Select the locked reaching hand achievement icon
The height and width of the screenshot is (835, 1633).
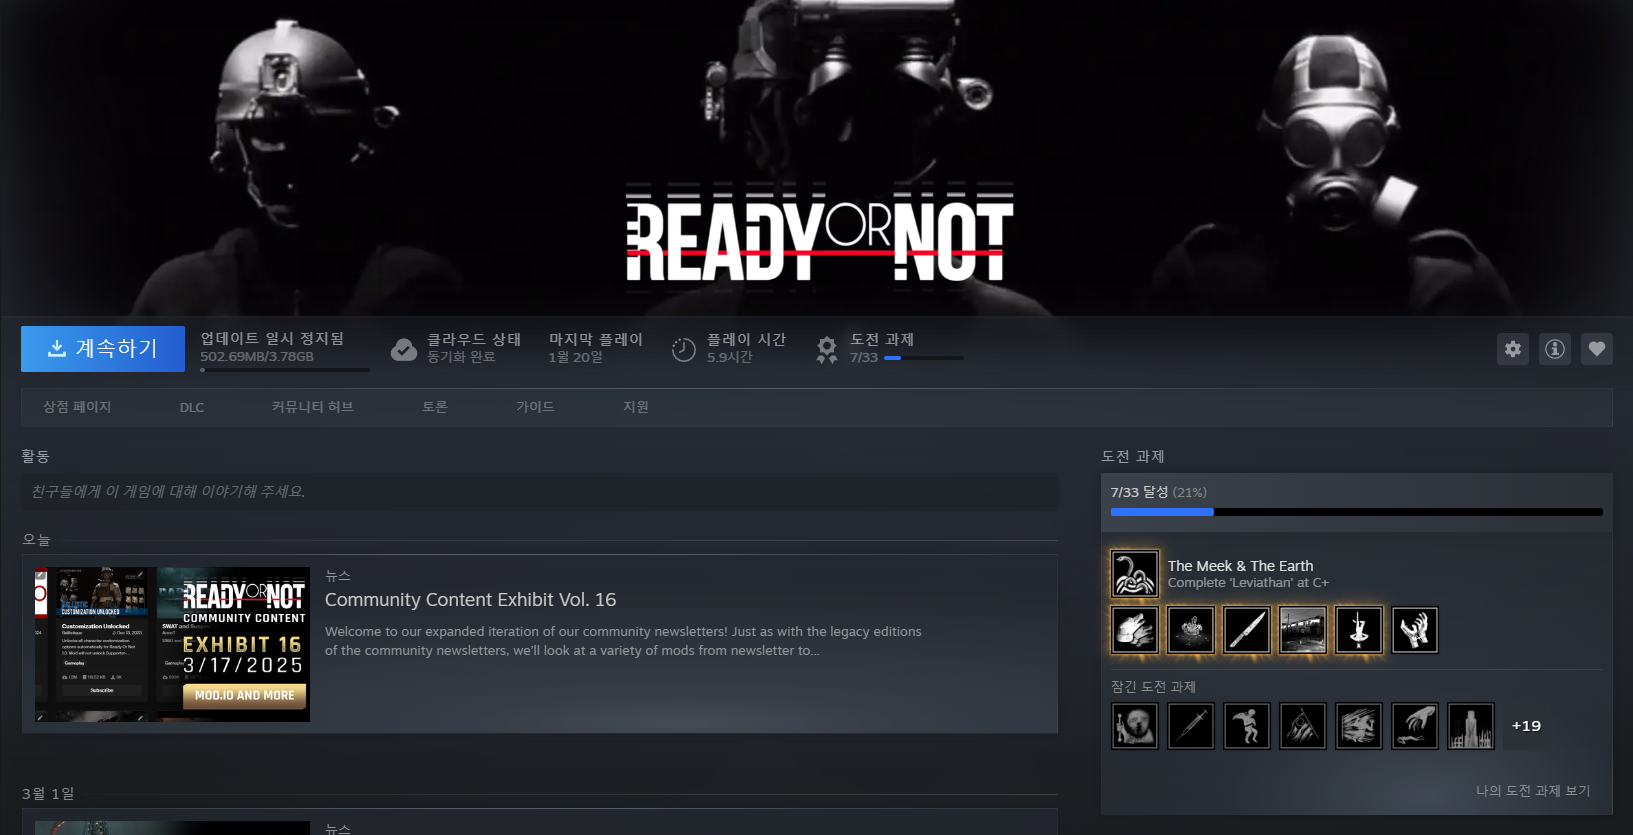click(1415, 726)
